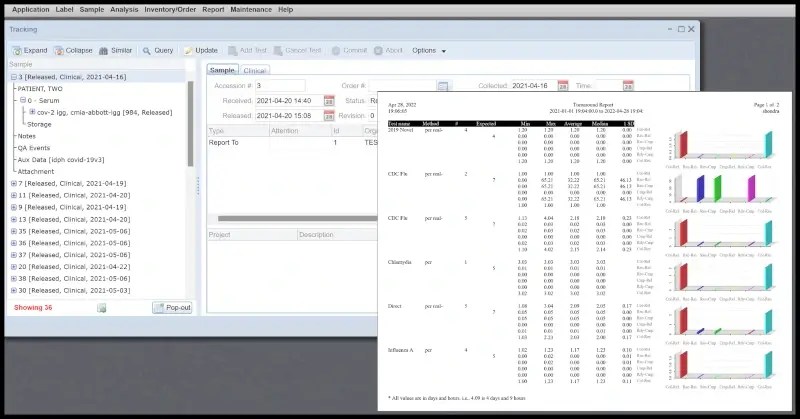This screenshot has width=800, height=419.
Task: Click the Project column header
Action: pos(252,235)
